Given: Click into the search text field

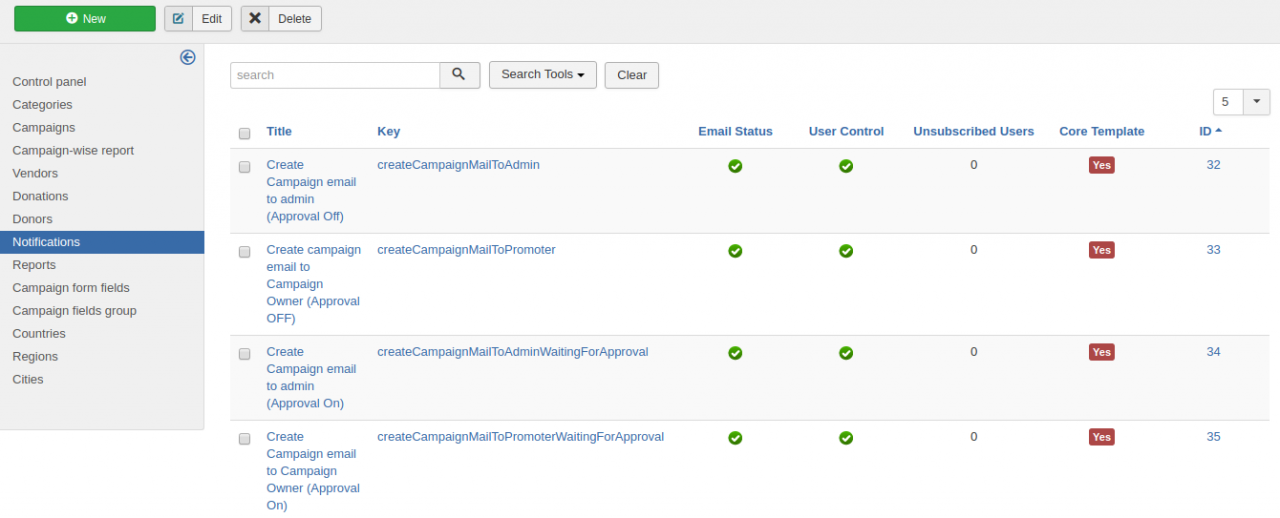Looking at the screenshot, I should point(335,75).
